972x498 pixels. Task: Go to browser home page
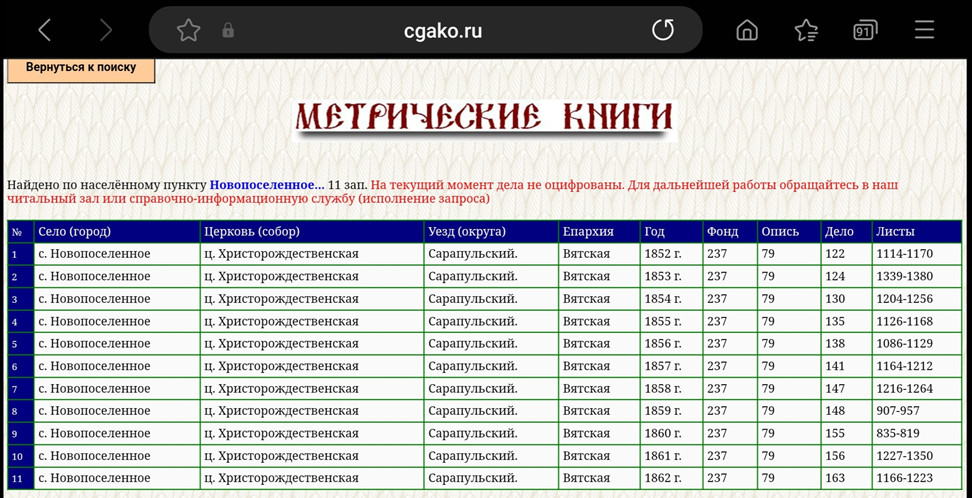747,30
